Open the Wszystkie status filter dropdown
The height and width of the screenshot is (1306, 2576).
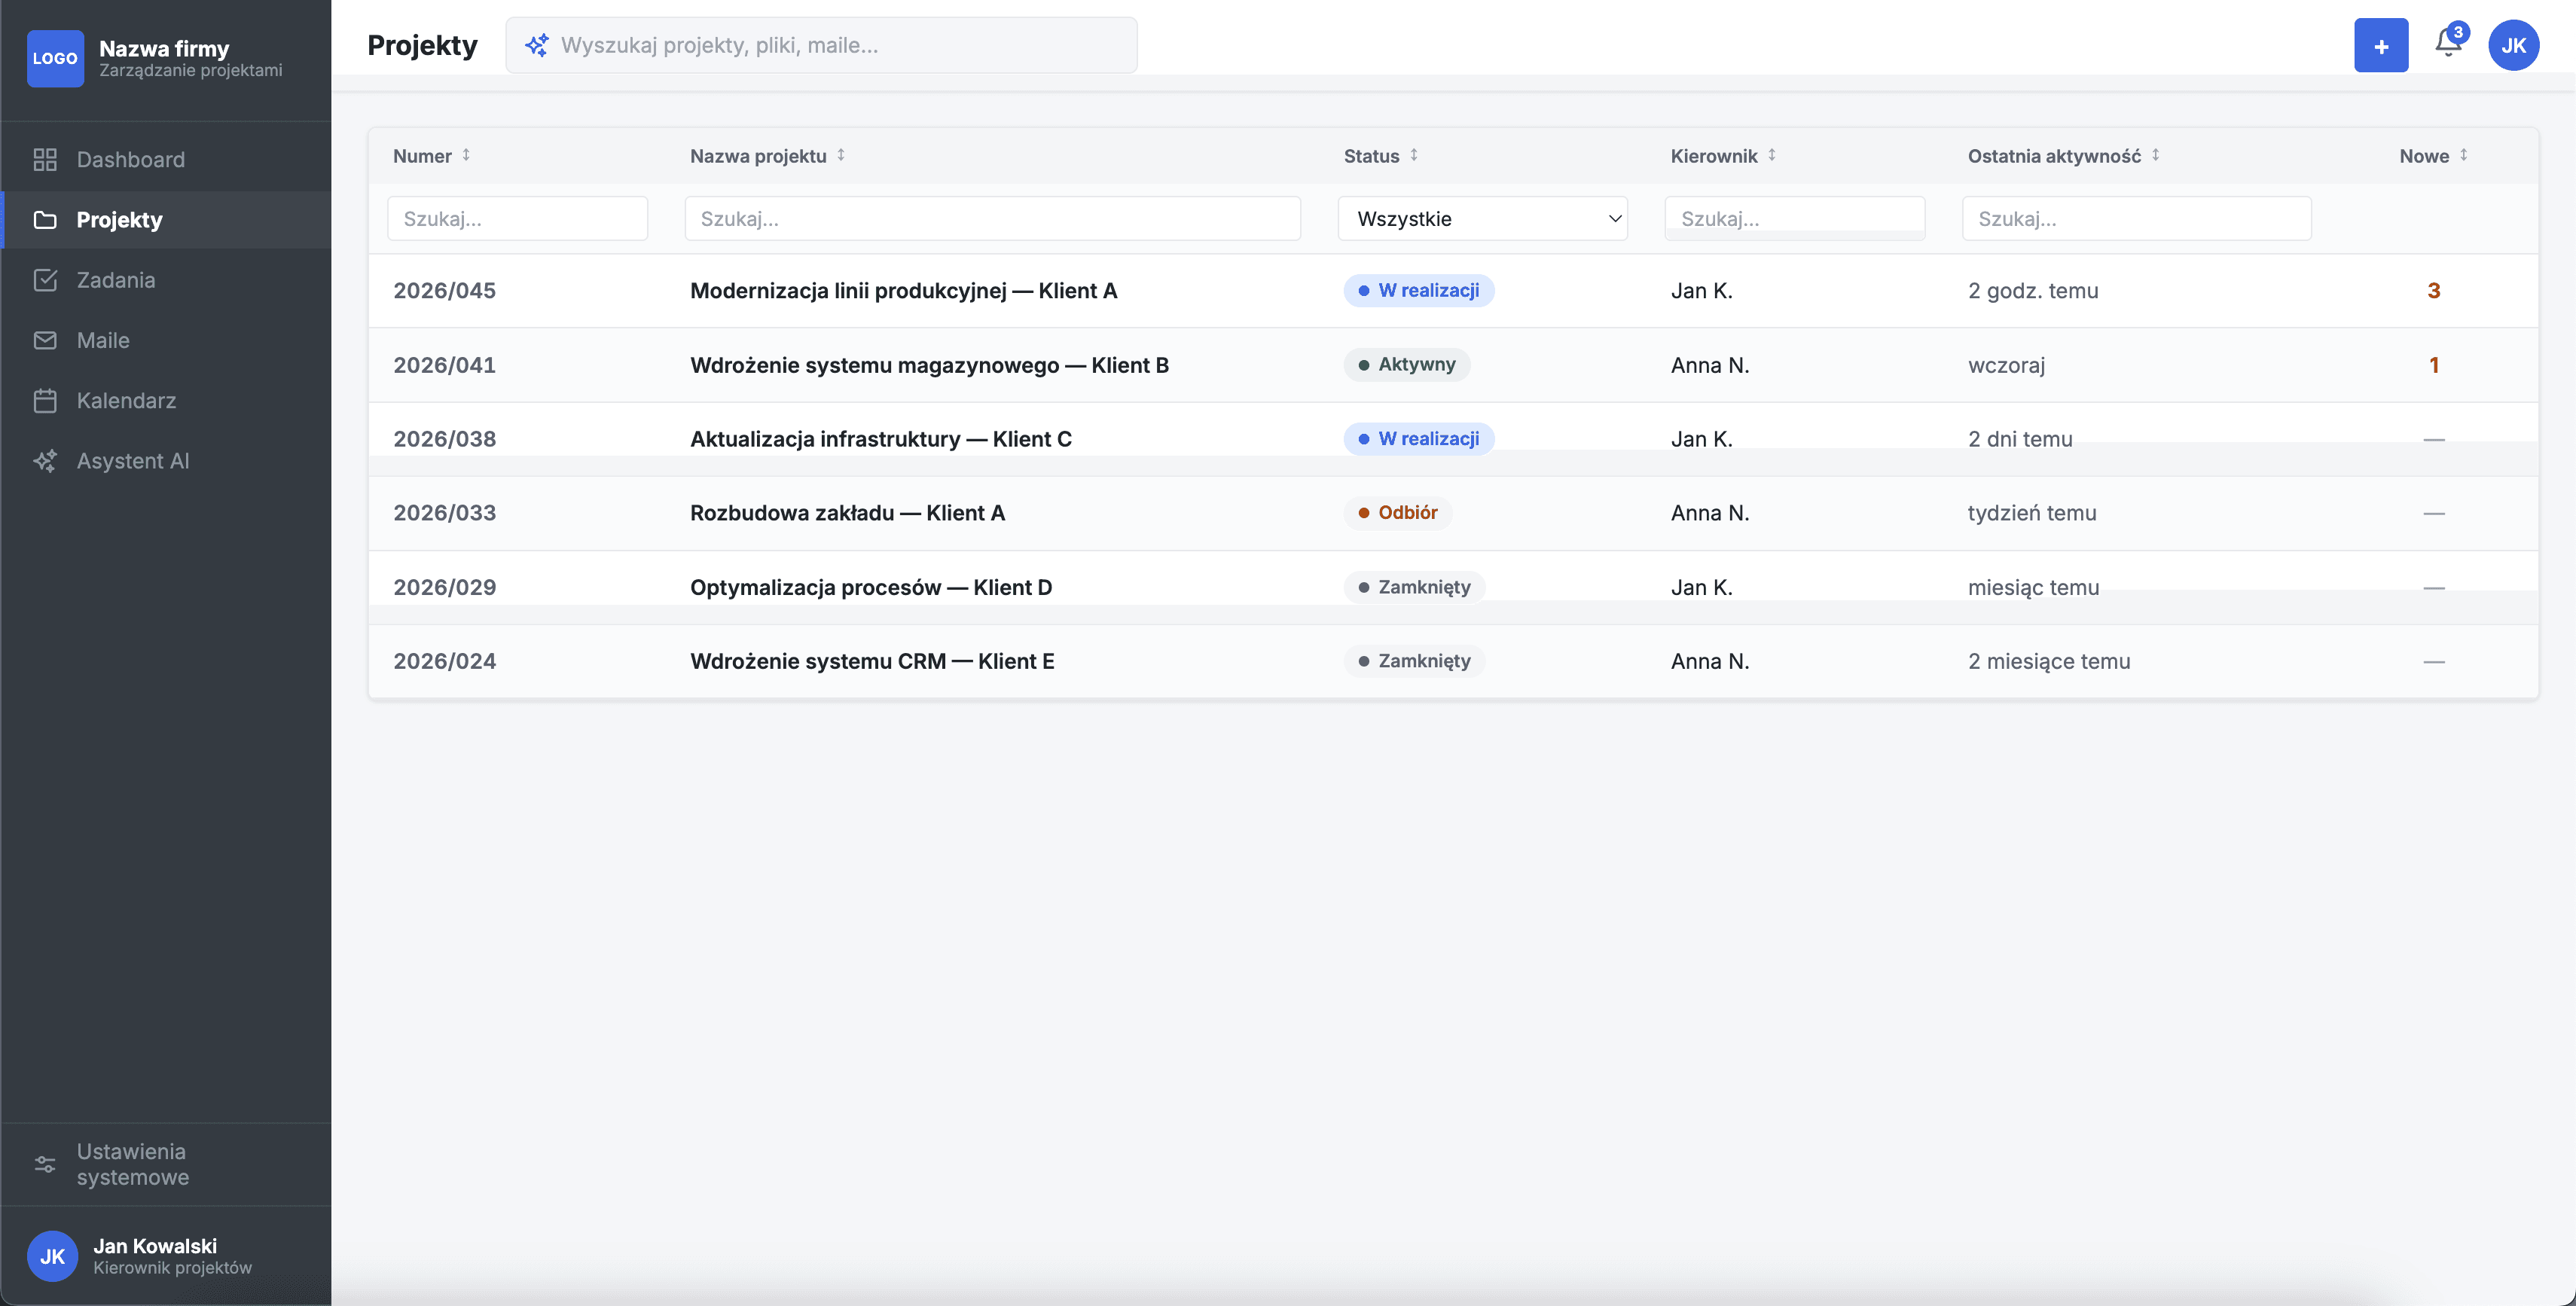(x=1482, y=218)
